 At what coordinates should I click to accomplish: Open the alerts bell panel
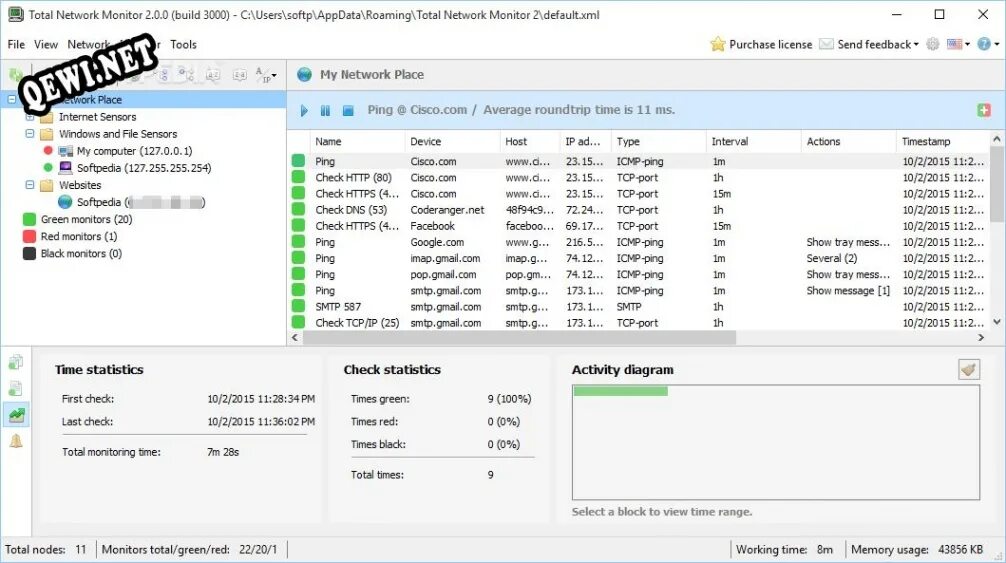pos(15,441)
